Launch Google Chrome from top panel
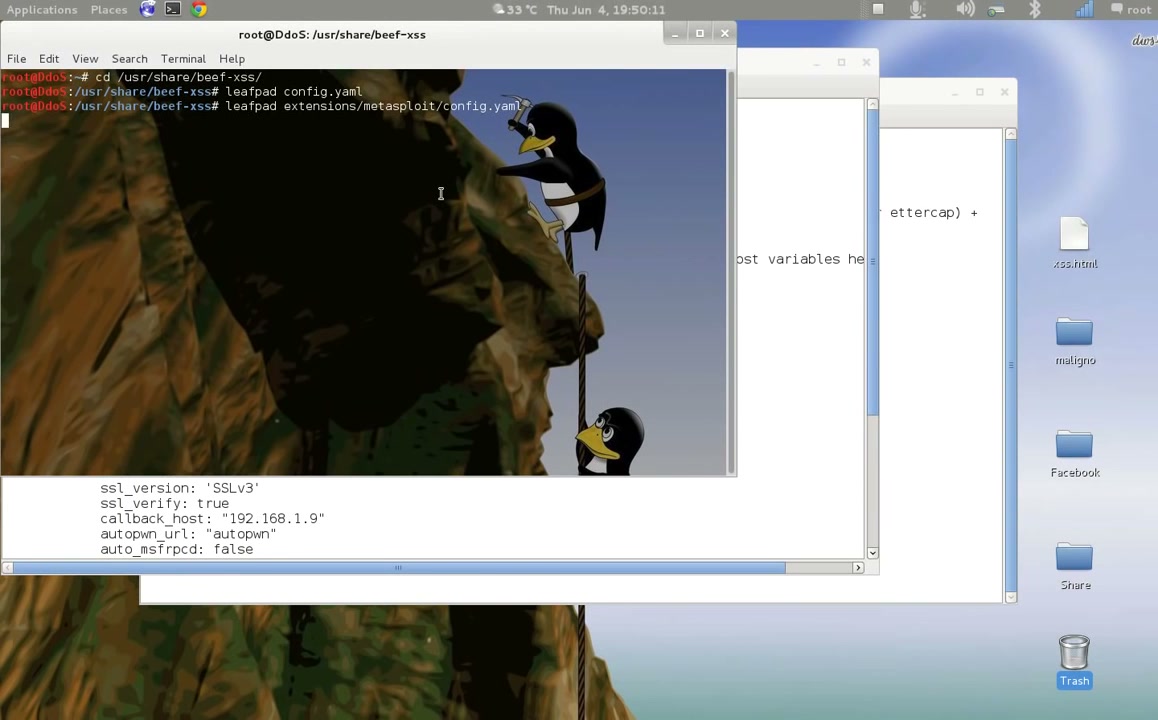Viewport: 1158px width, 720px height. 199,9
